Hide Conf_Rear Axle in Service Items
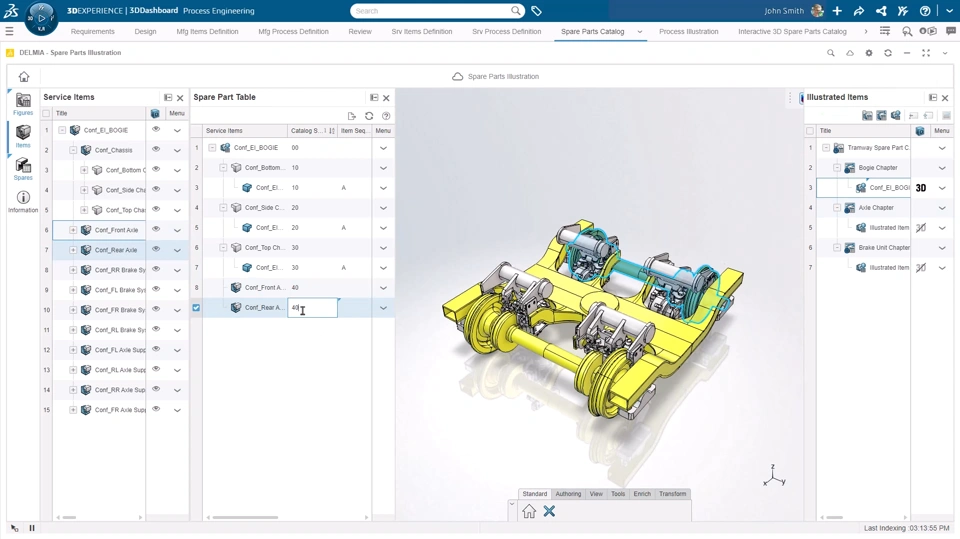960x539 pixels. tap(156, 249)
